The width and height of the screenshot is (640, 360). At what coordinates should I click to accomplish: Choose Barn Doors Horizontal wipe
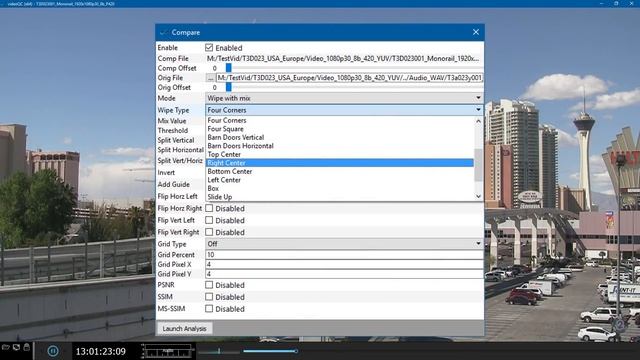pyautogui.click(x=340, y=146)
